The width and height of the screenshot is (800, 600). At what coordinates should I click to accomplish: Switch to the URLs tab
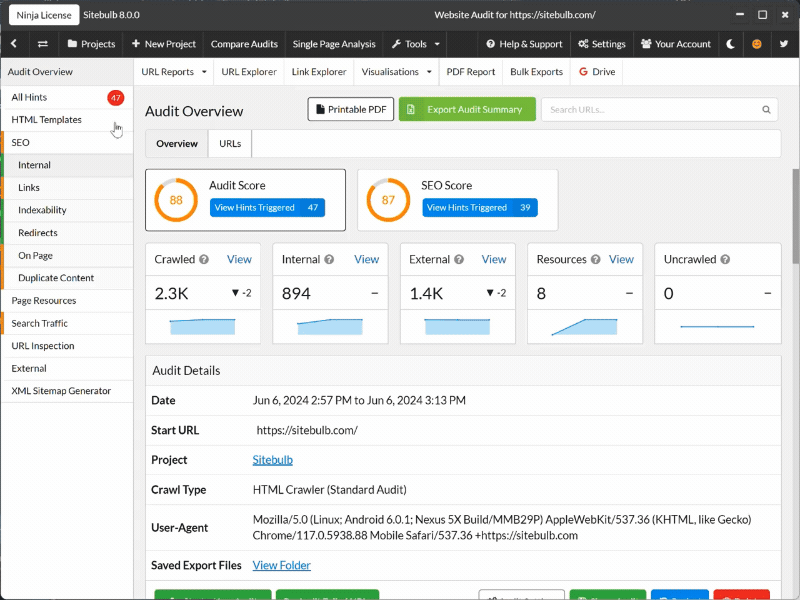click(230, 144)
